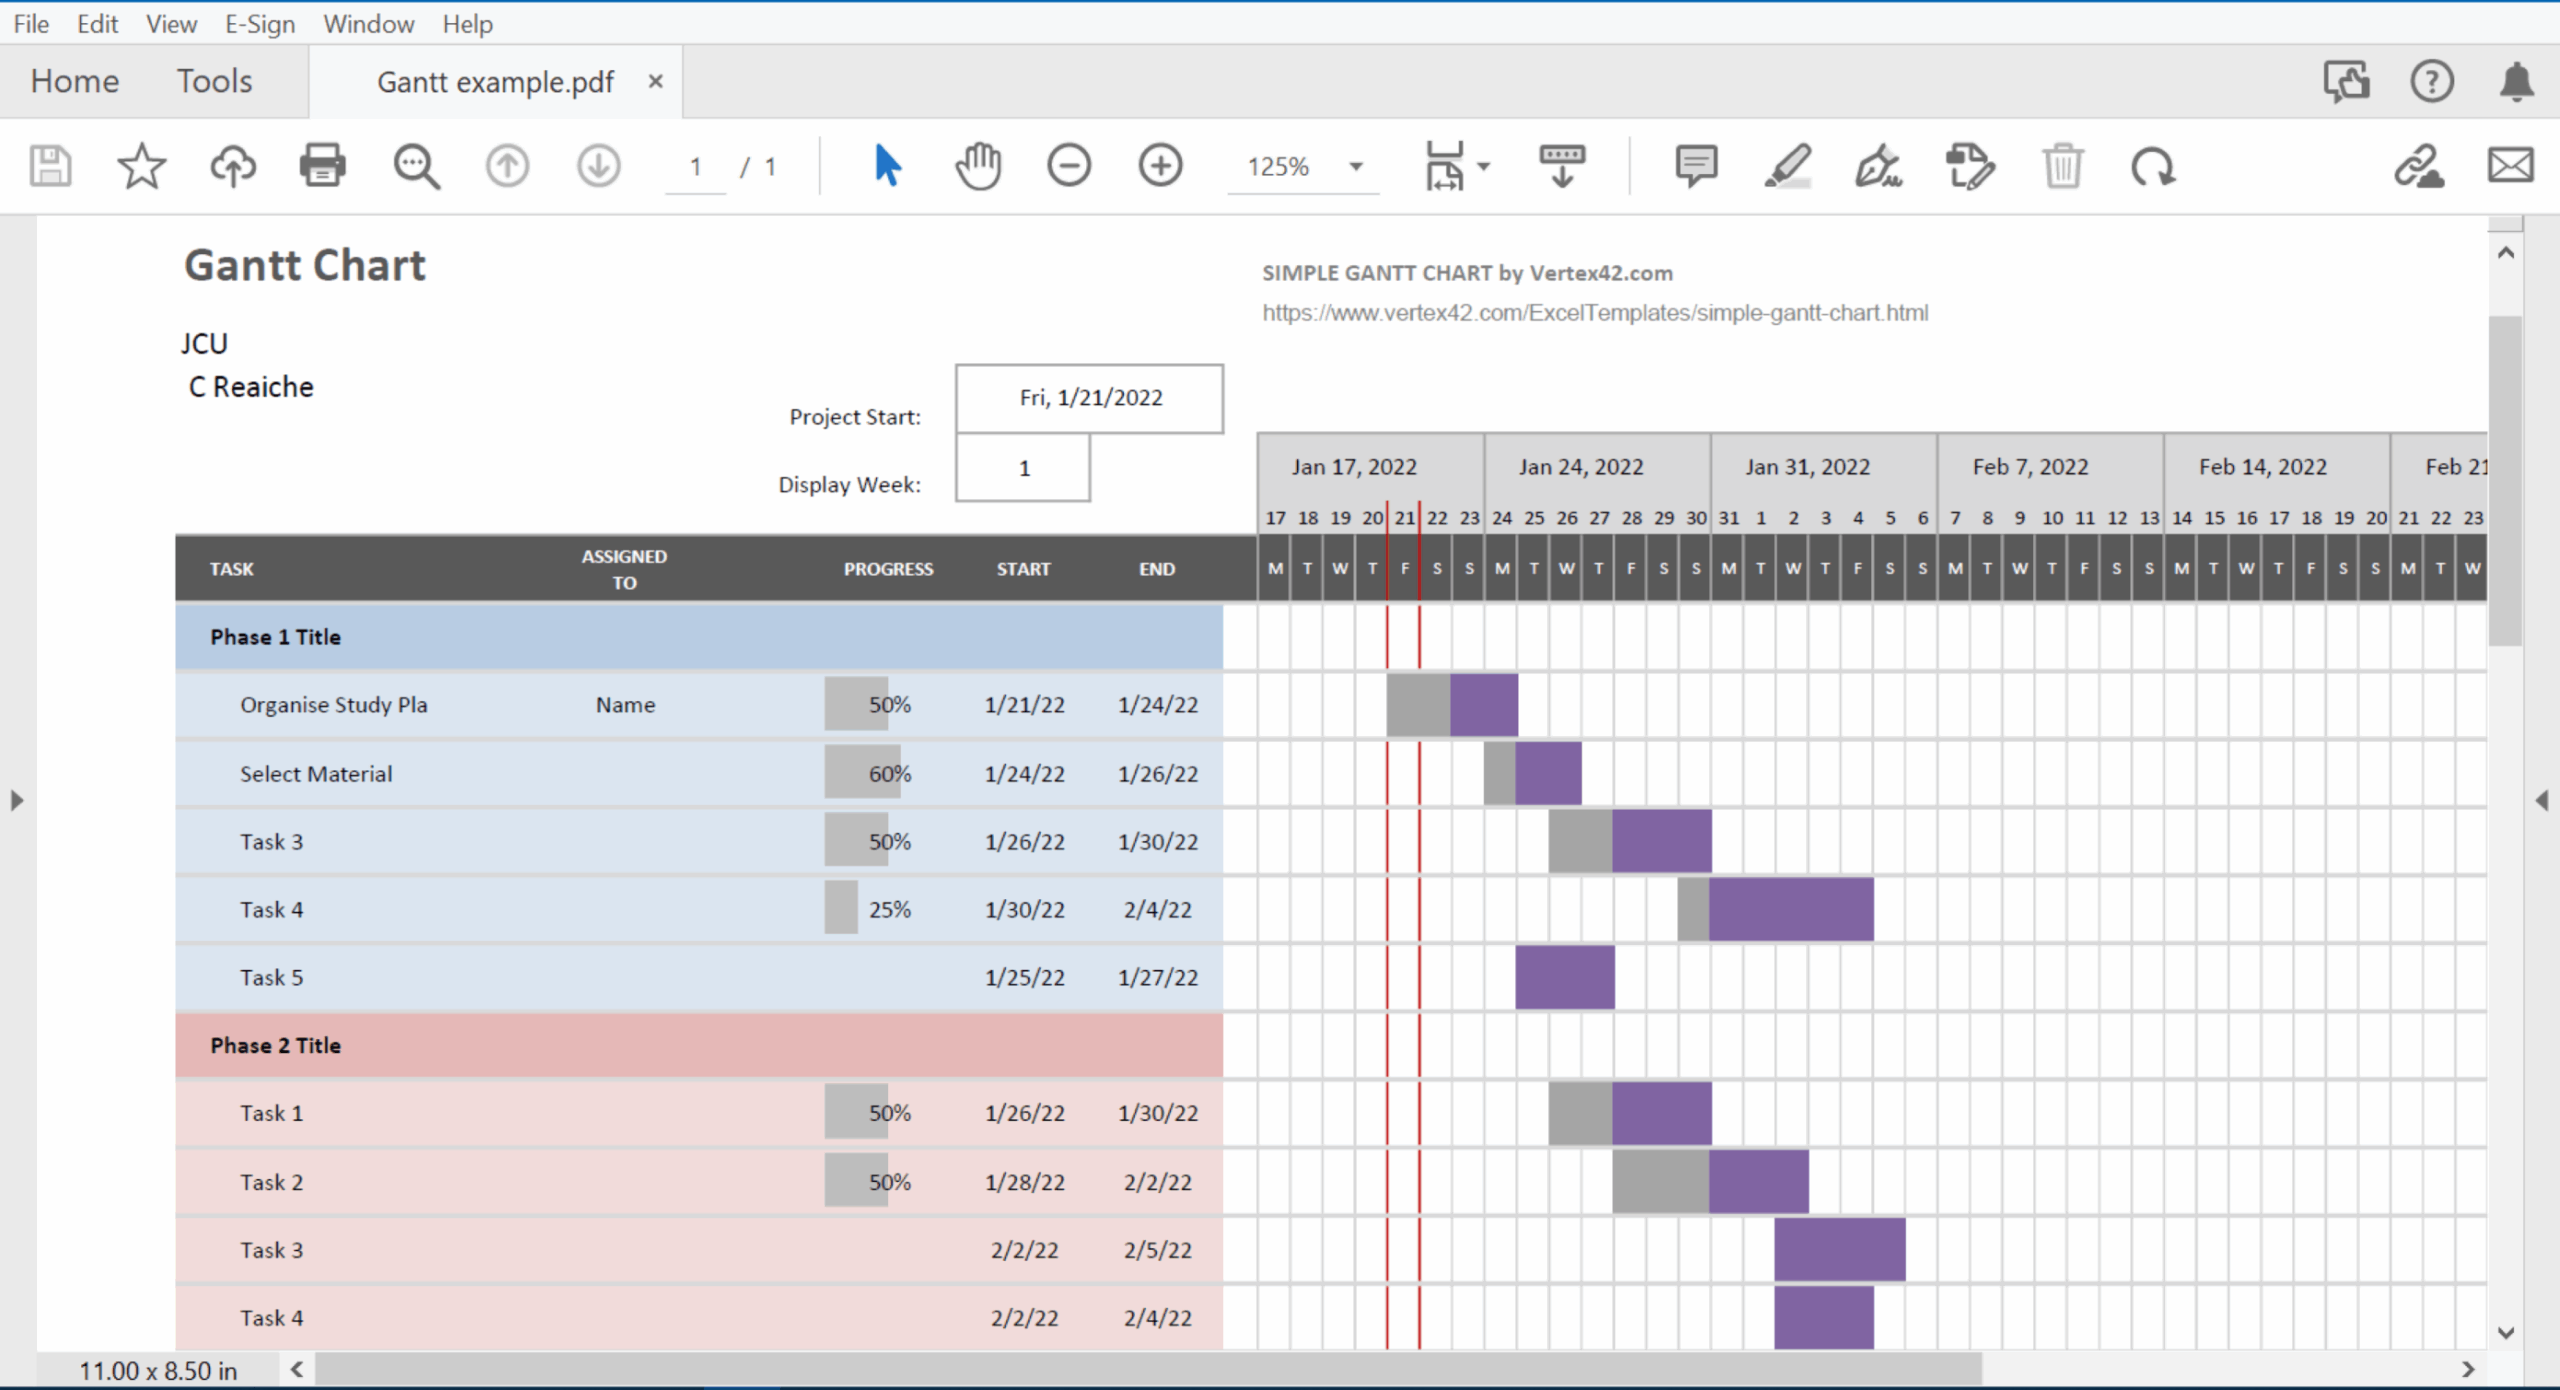Toggle the selection arrow tool
Viewport: 2560px width, 1390px height.
886,166
